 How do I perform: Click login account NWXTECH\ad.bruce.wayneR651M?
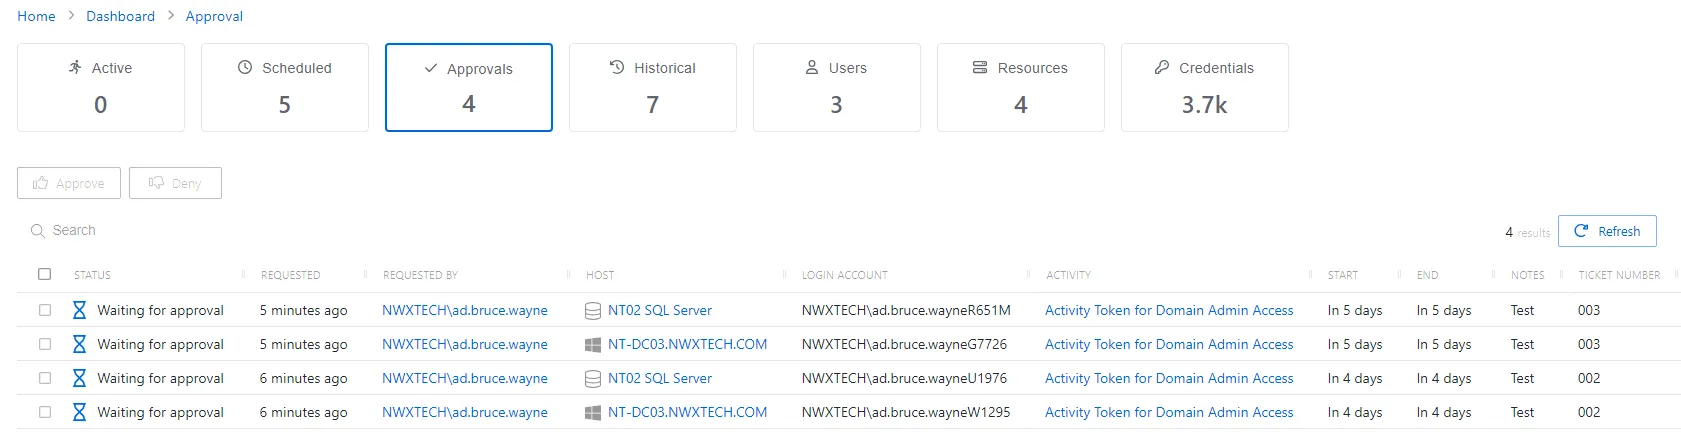[x=906, y=310]
